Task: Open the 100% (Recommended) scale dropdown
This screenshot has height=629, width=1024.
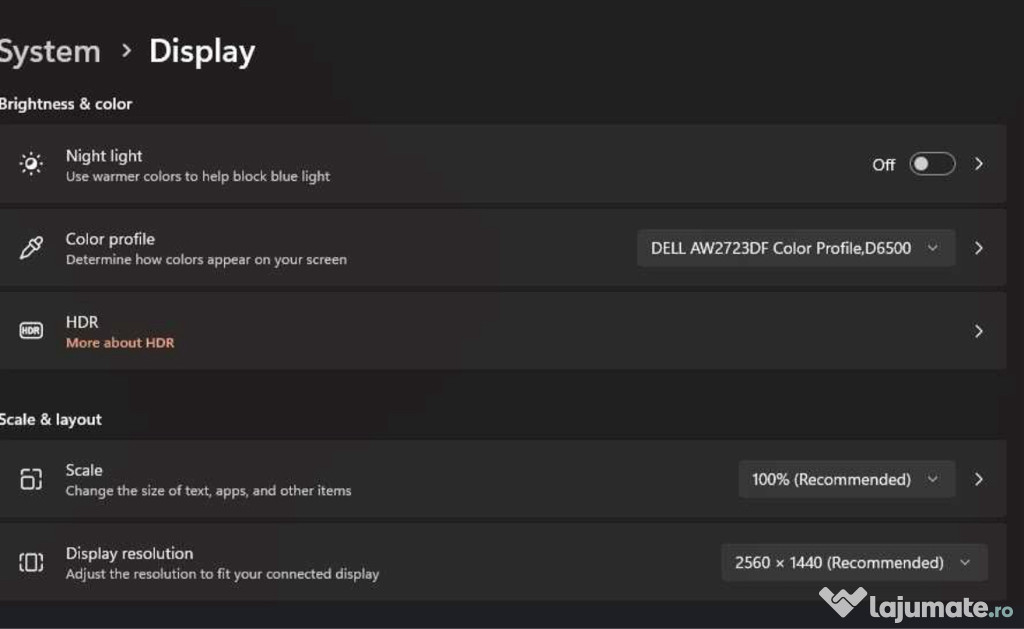Action: pyautogui.click(x=847, y=479)
